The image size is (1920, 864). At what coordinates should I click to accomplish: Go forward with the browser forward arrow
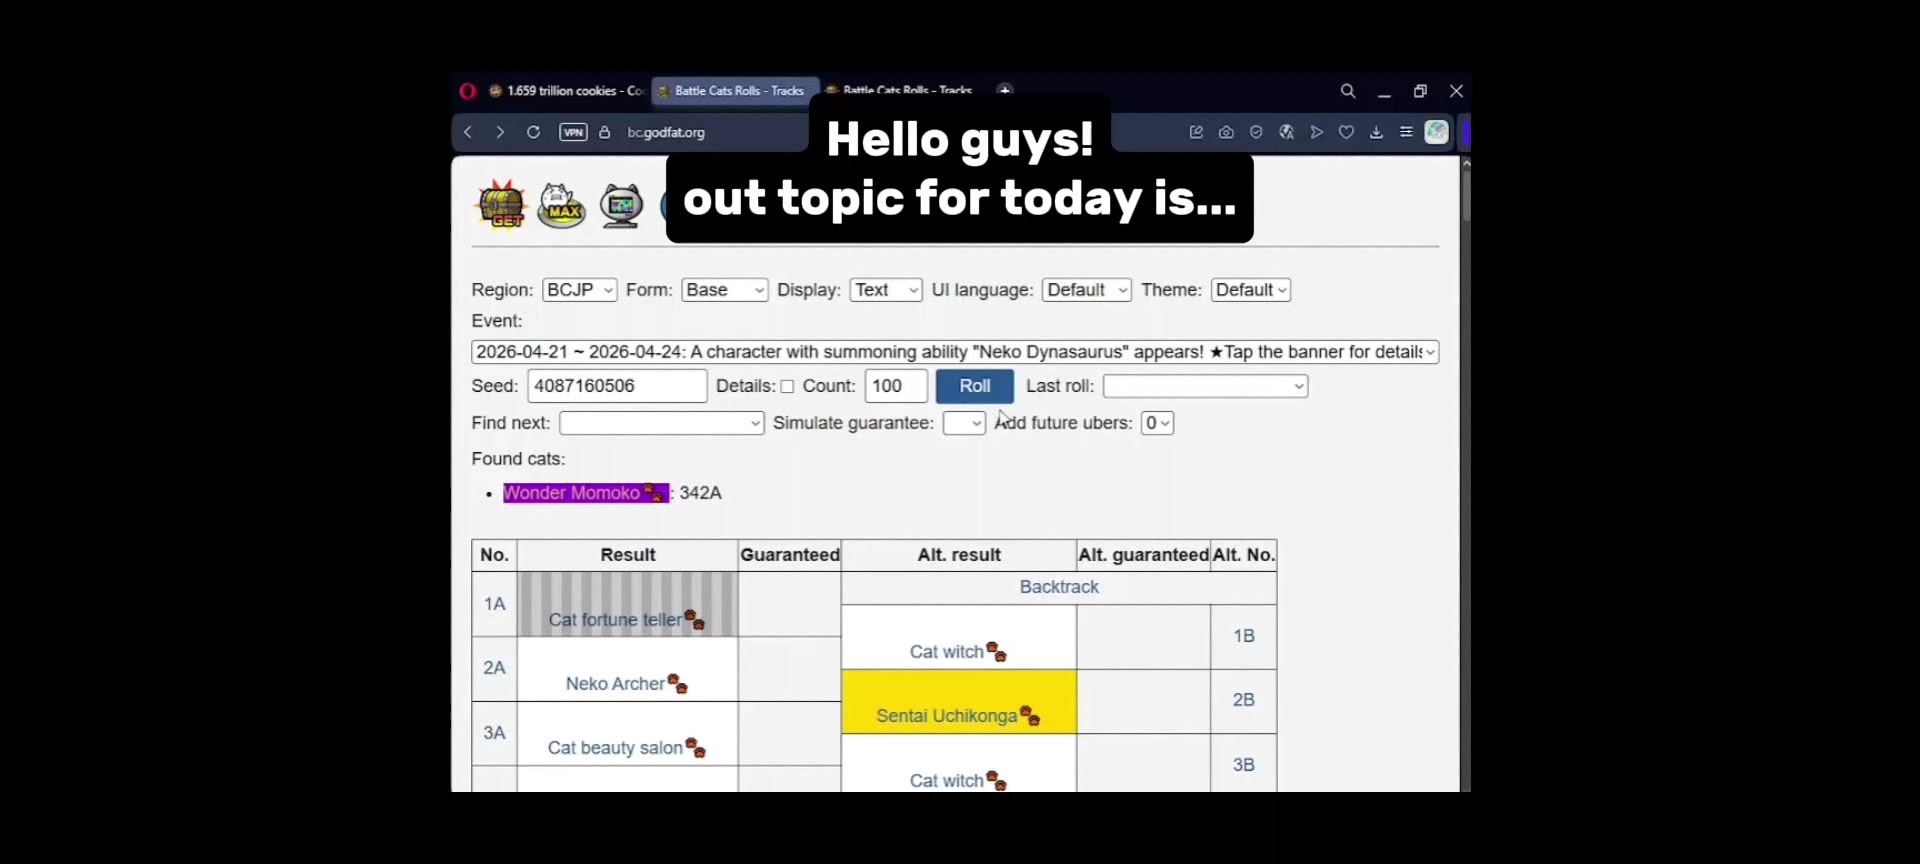click(500, 132)
